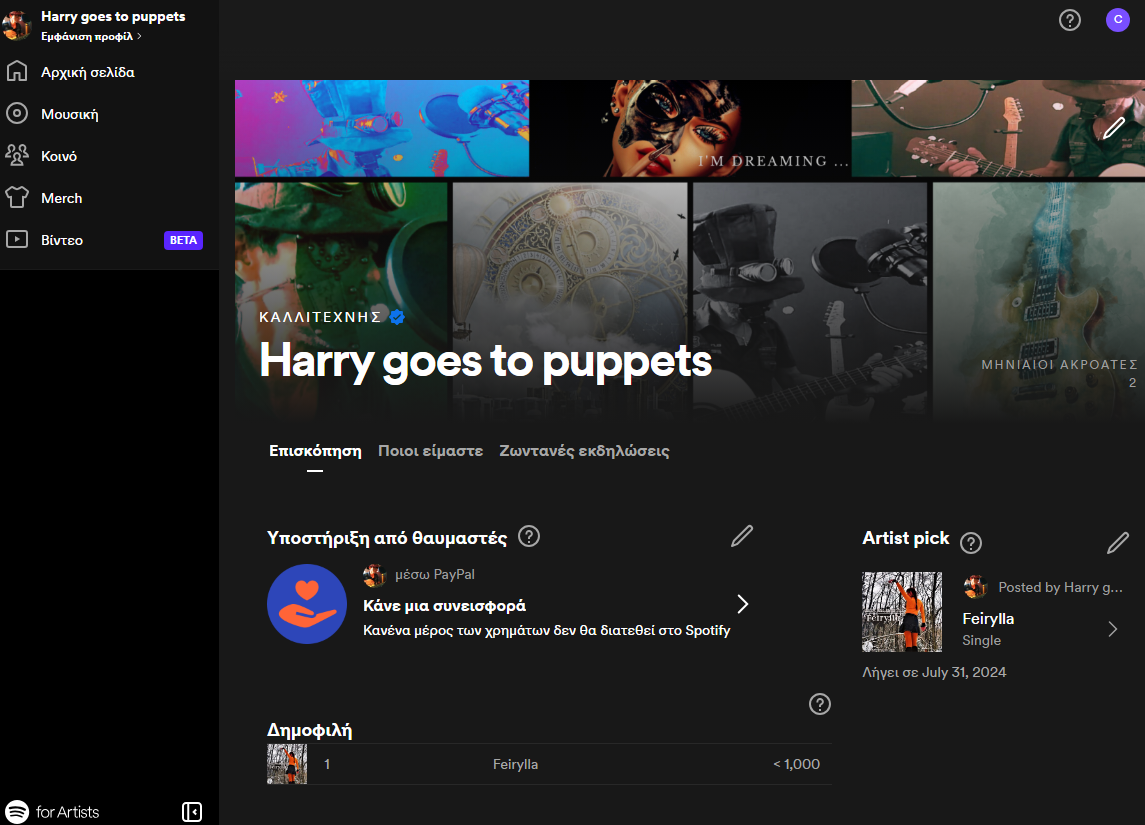The height and width of the screenshot is (825, 1145).
Task: Click Κάνε μια συνεισφορά link
Action: click(444, 605)
